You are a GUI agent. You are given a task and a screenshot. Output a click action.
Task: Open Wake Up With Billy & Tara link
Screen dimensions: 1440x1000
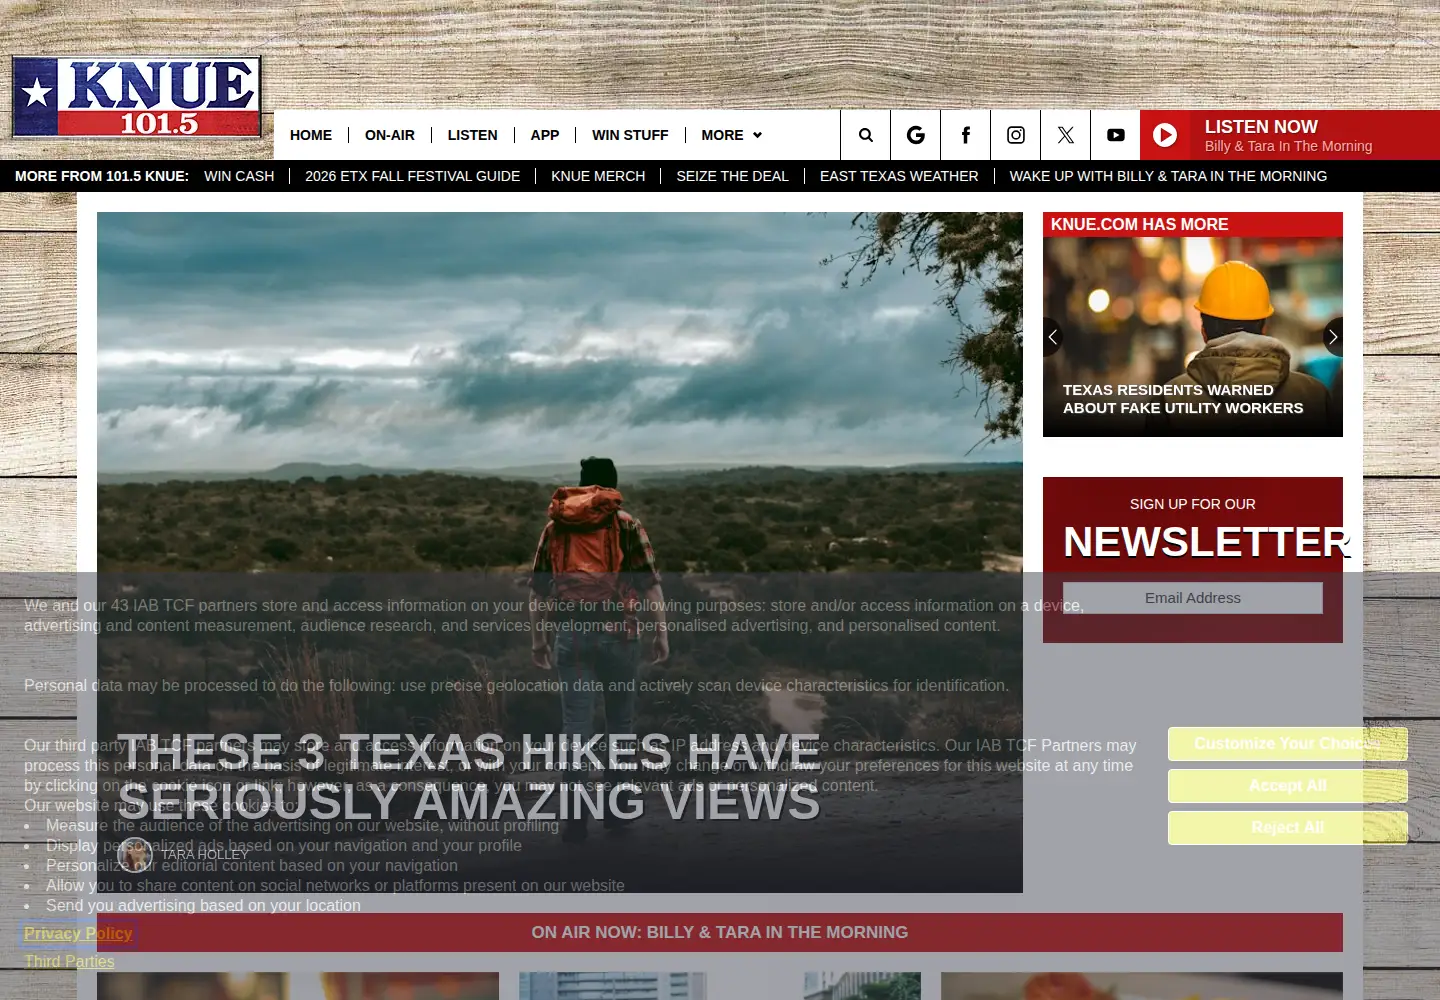point(1168,176)
